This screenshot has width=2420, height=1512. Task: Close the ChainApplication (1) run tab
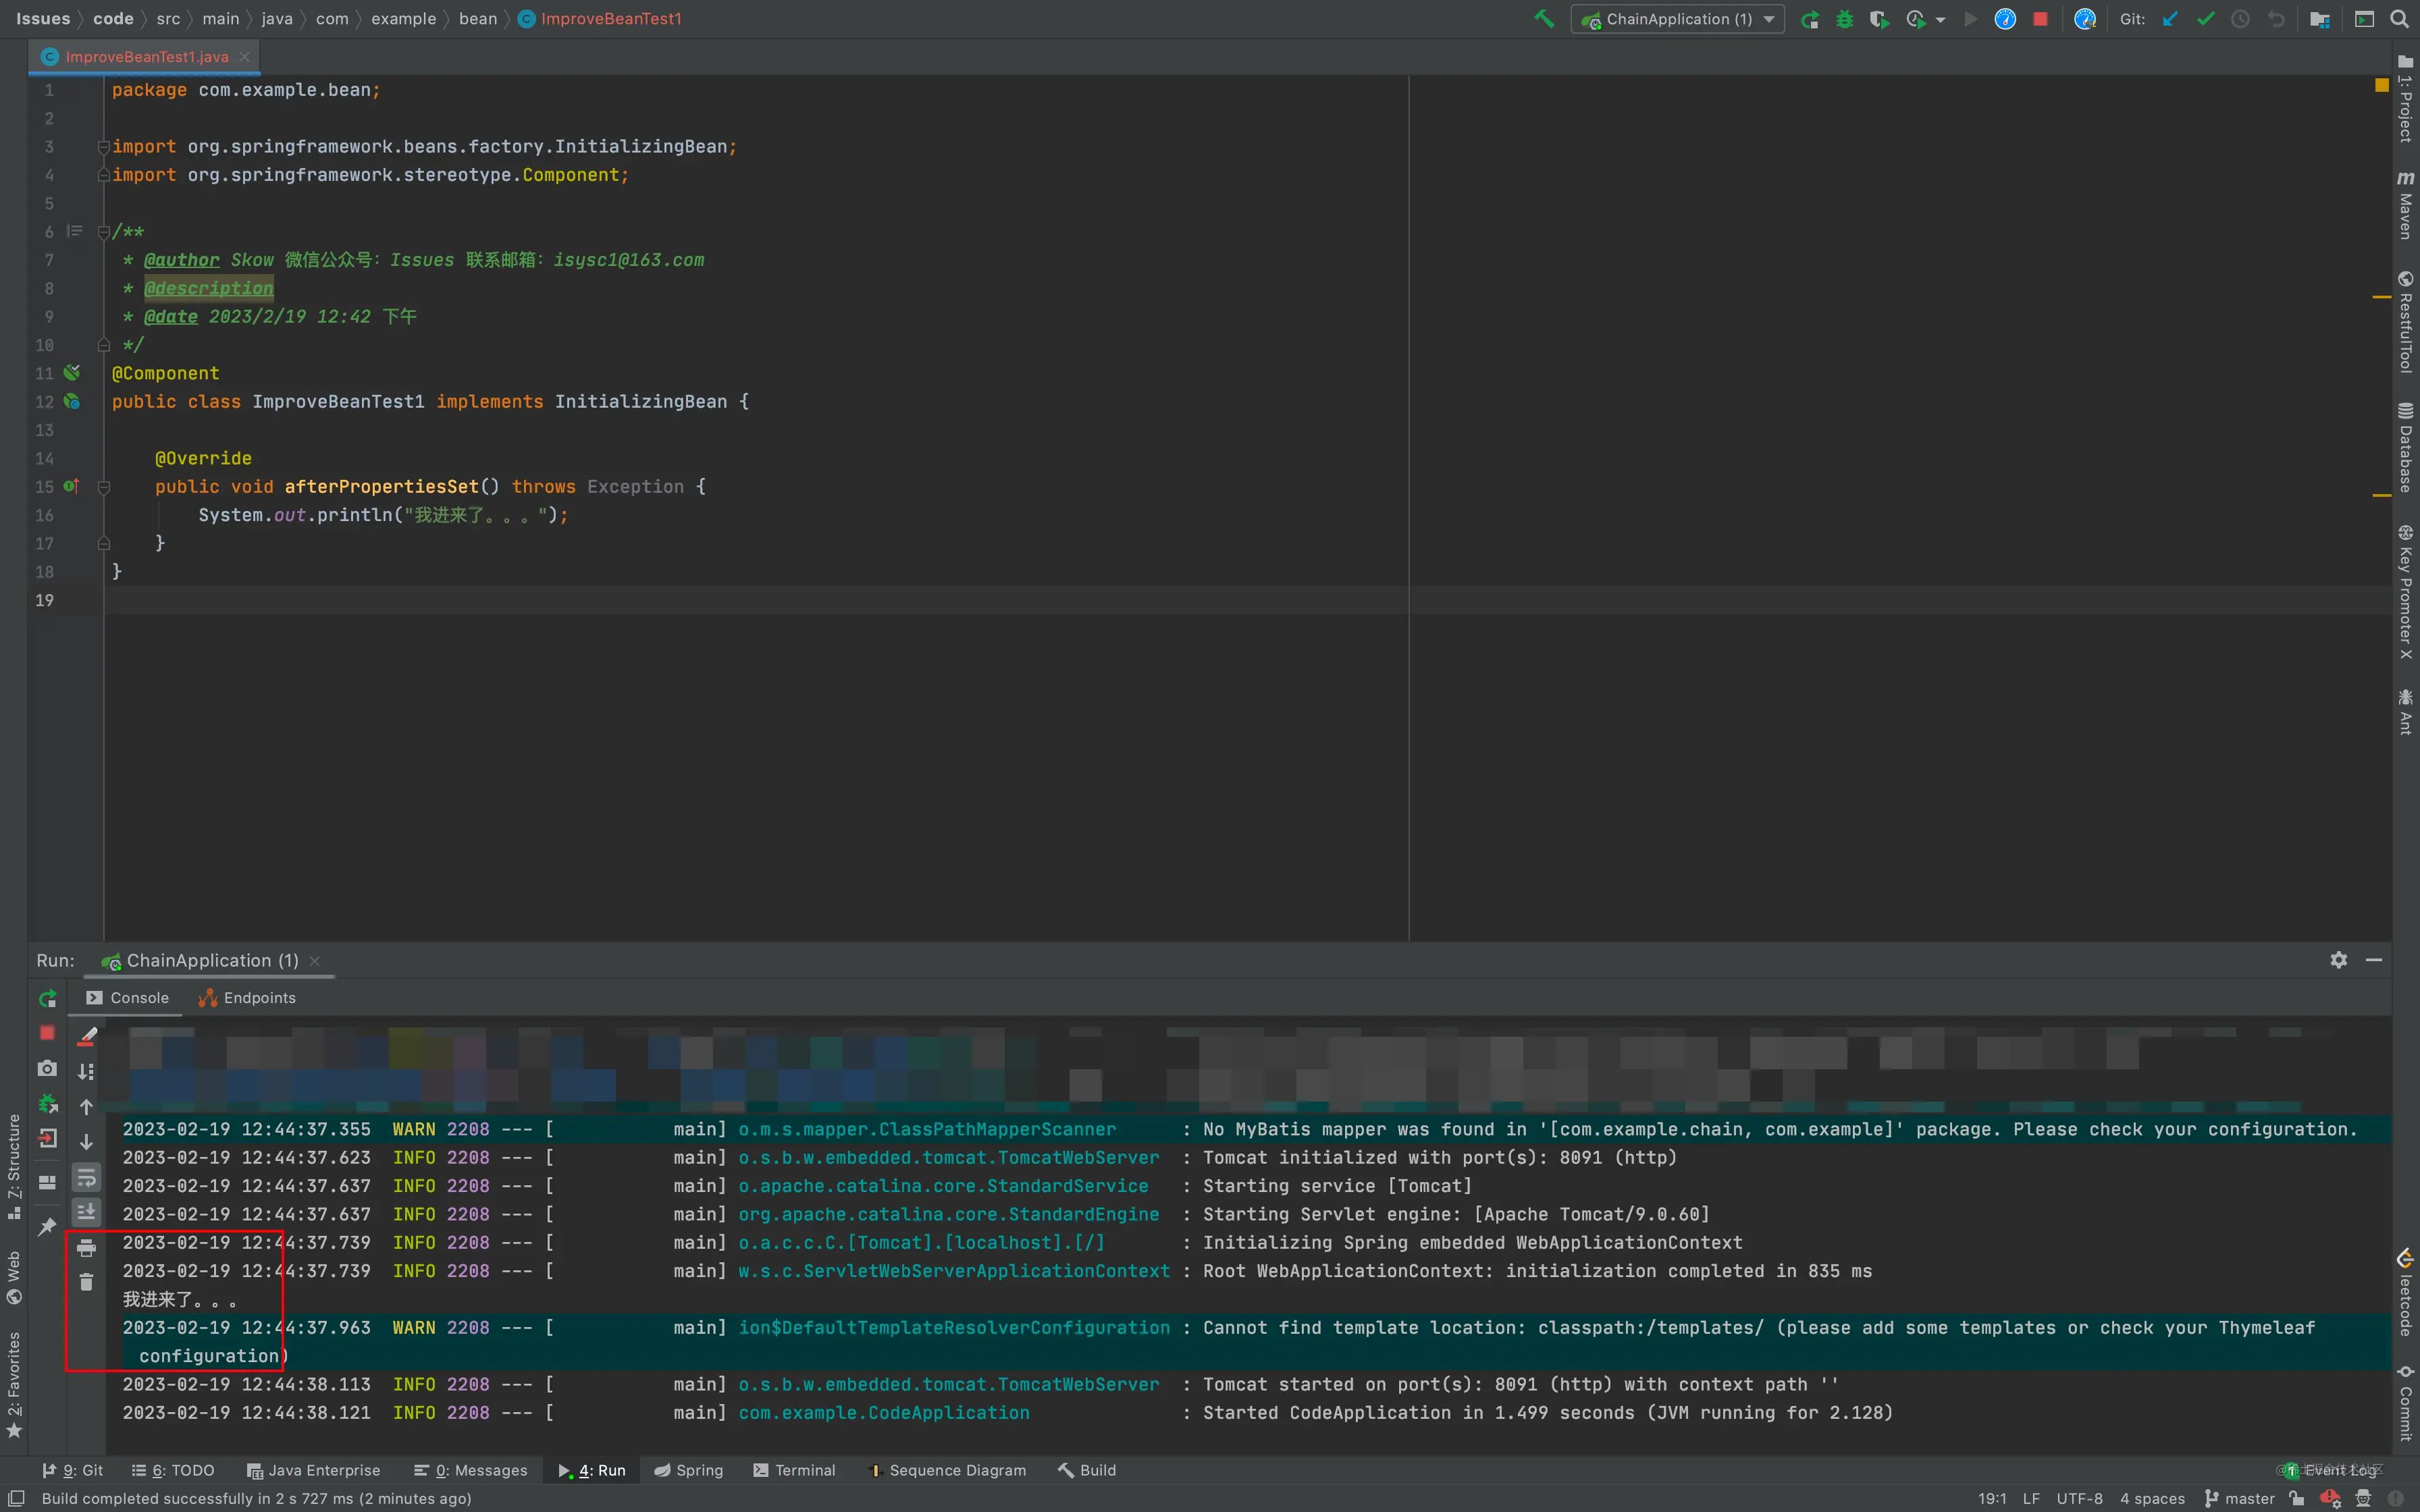click(x=315, y=961)
